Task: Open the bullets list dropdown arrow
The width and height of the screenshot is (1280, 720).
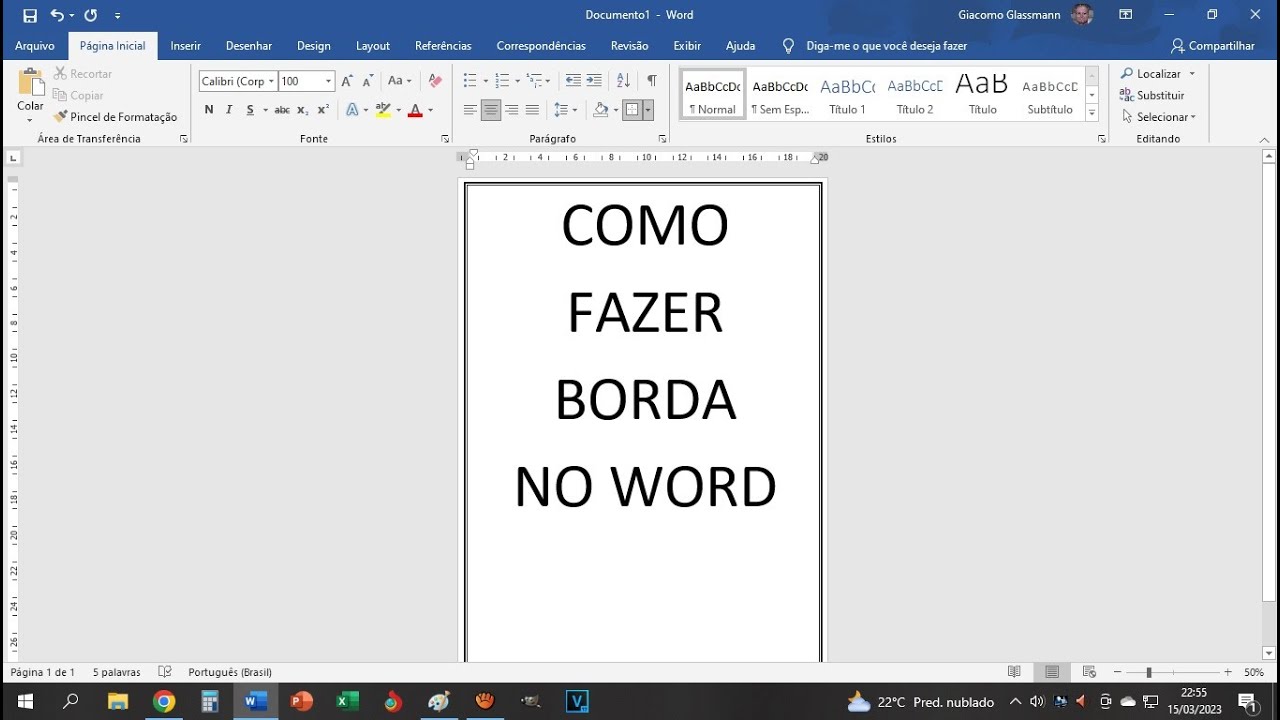Action: tap(485, 81)
